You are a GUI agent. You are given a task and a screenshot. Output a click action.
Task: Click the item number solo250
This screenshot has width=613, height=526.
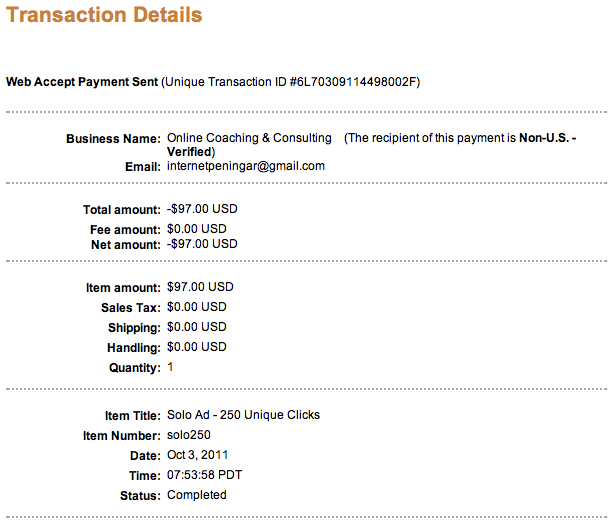pyautogui.click(x=189, y=435)
